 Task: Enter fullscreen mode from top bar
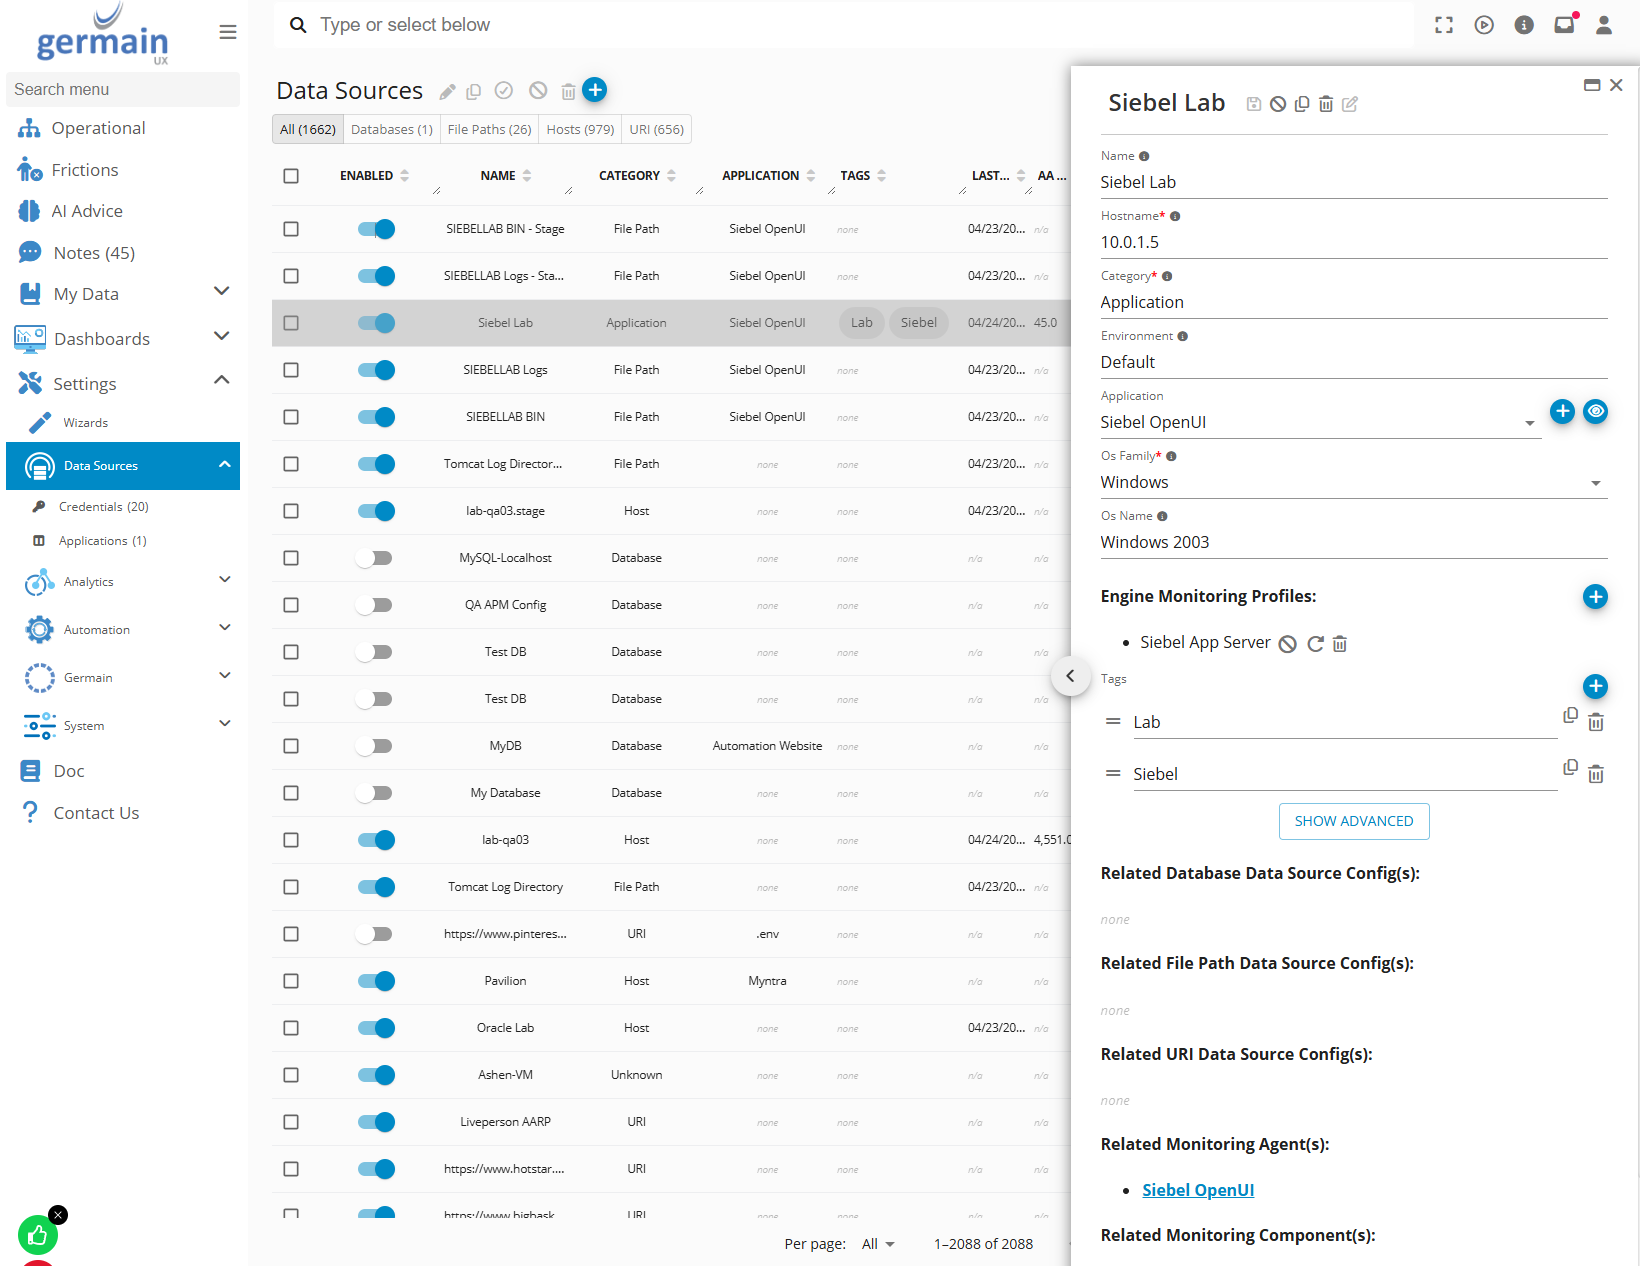pyautogui.click(x=1444, y=25)
